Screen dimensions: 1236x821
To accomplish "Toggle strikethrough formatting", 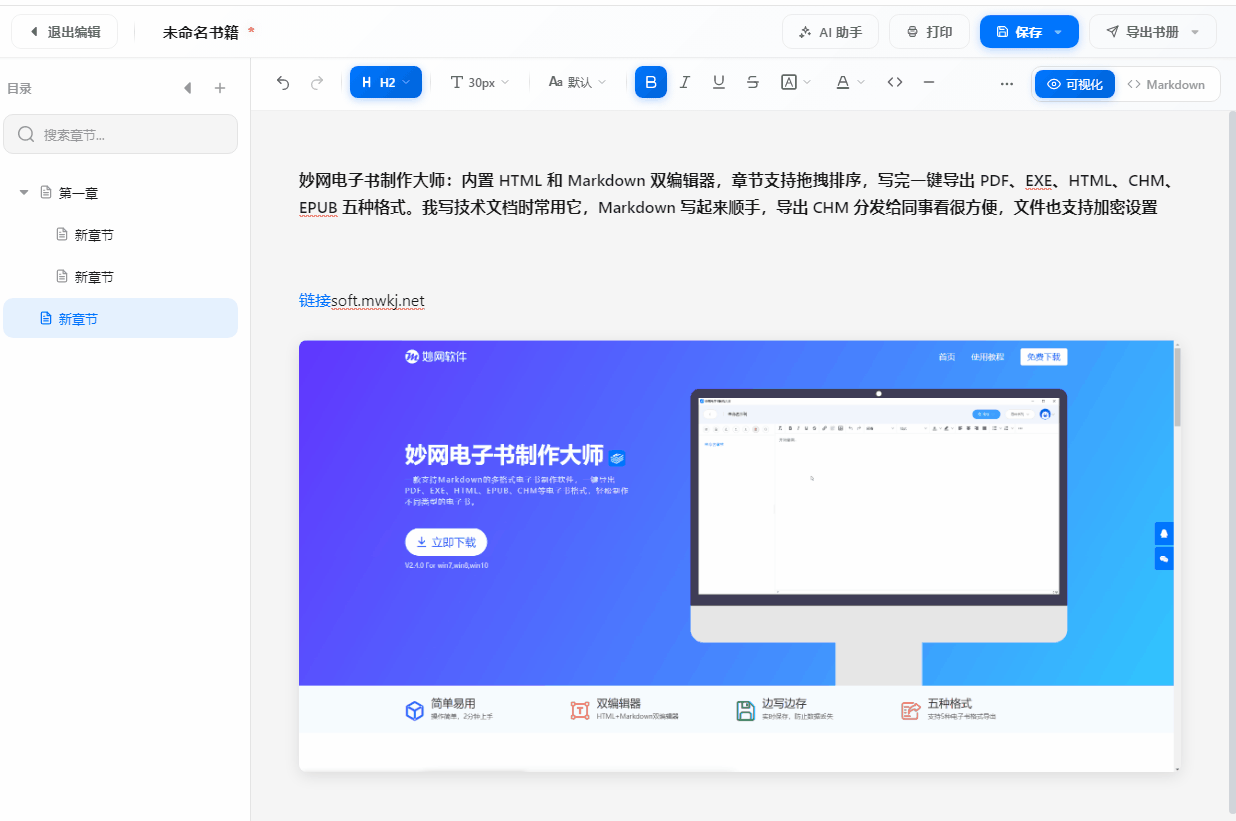I will click(753, 82).
